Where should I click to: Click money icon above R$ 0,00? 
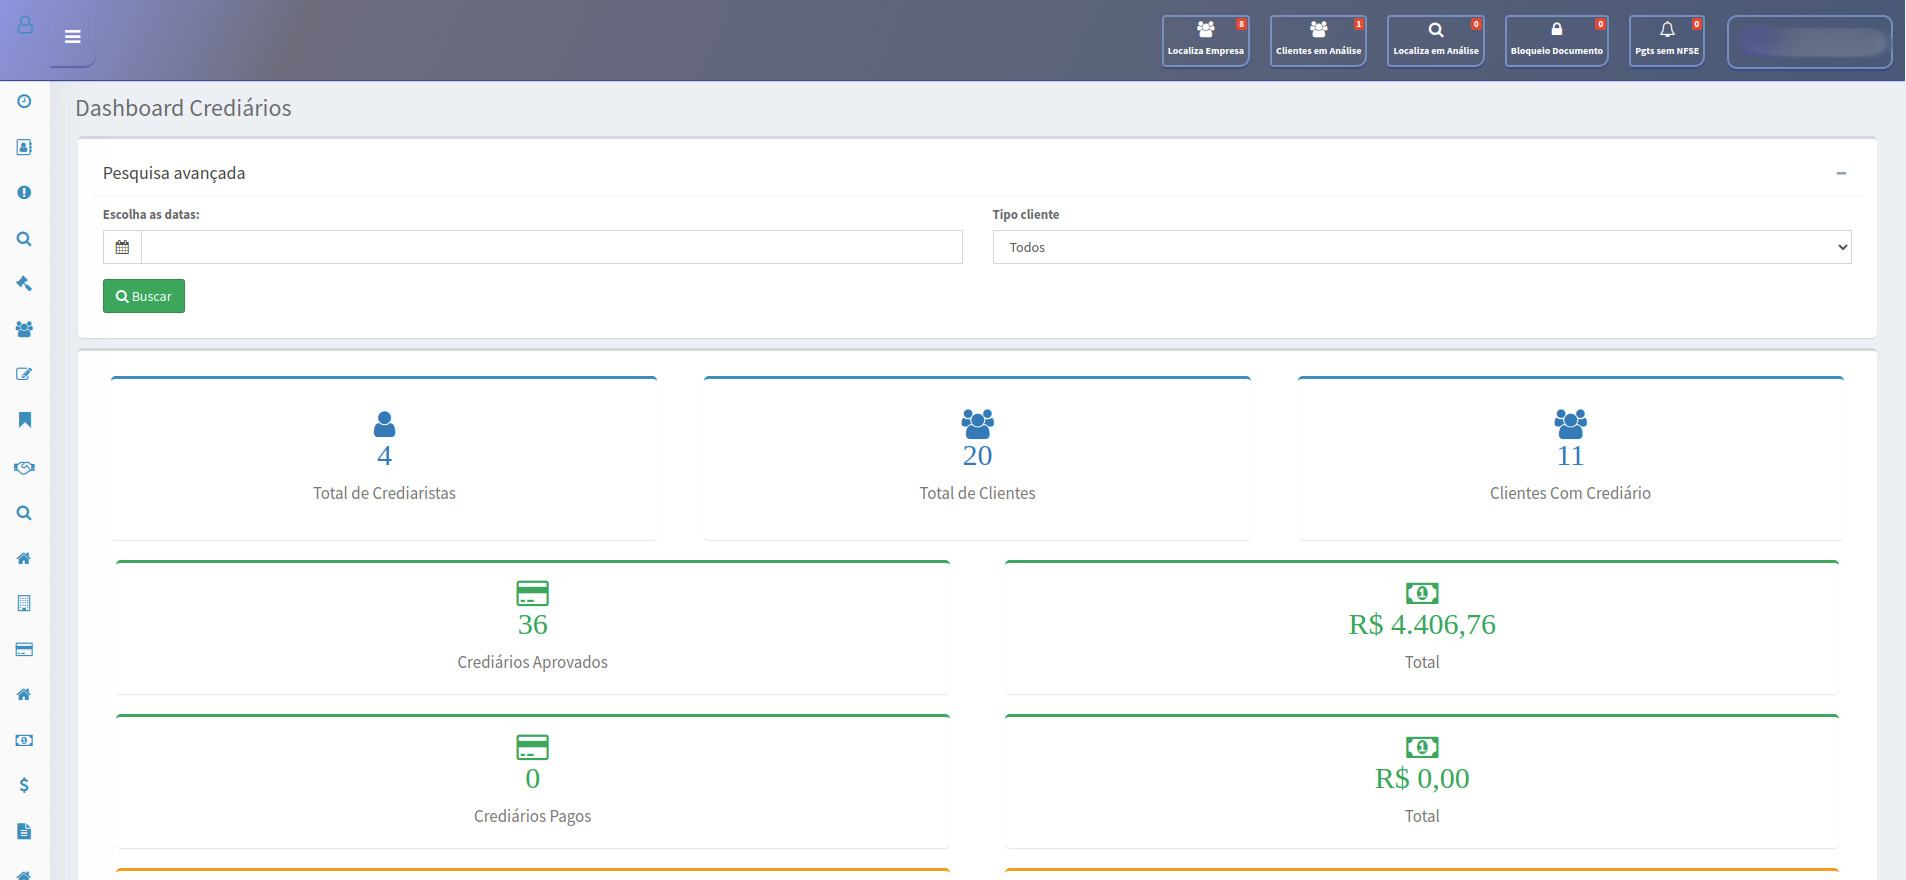[1422, 747]
